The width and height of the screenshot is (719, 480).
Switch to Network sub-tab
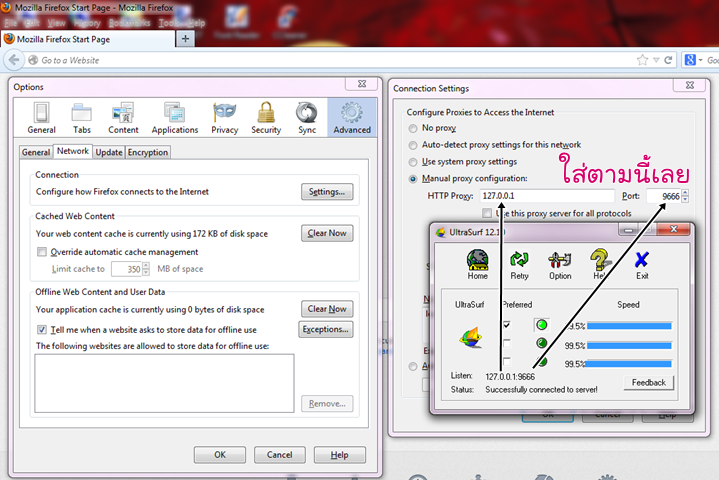[x=72, y=151]
